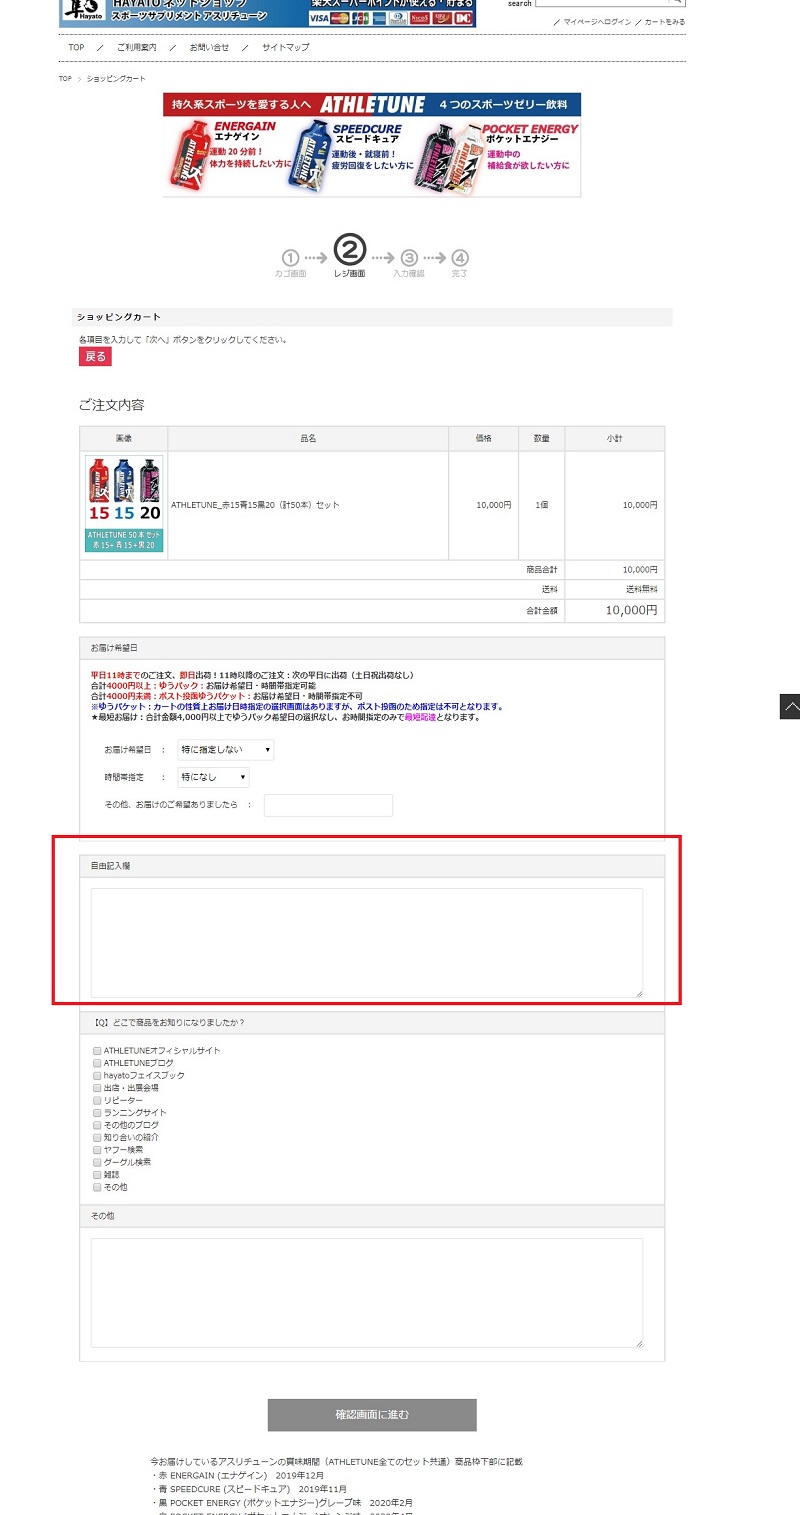The width and height of the screenshot is (800, 1515).
Task: Open TOP in the navigation menu
Action: pos(76,48)
